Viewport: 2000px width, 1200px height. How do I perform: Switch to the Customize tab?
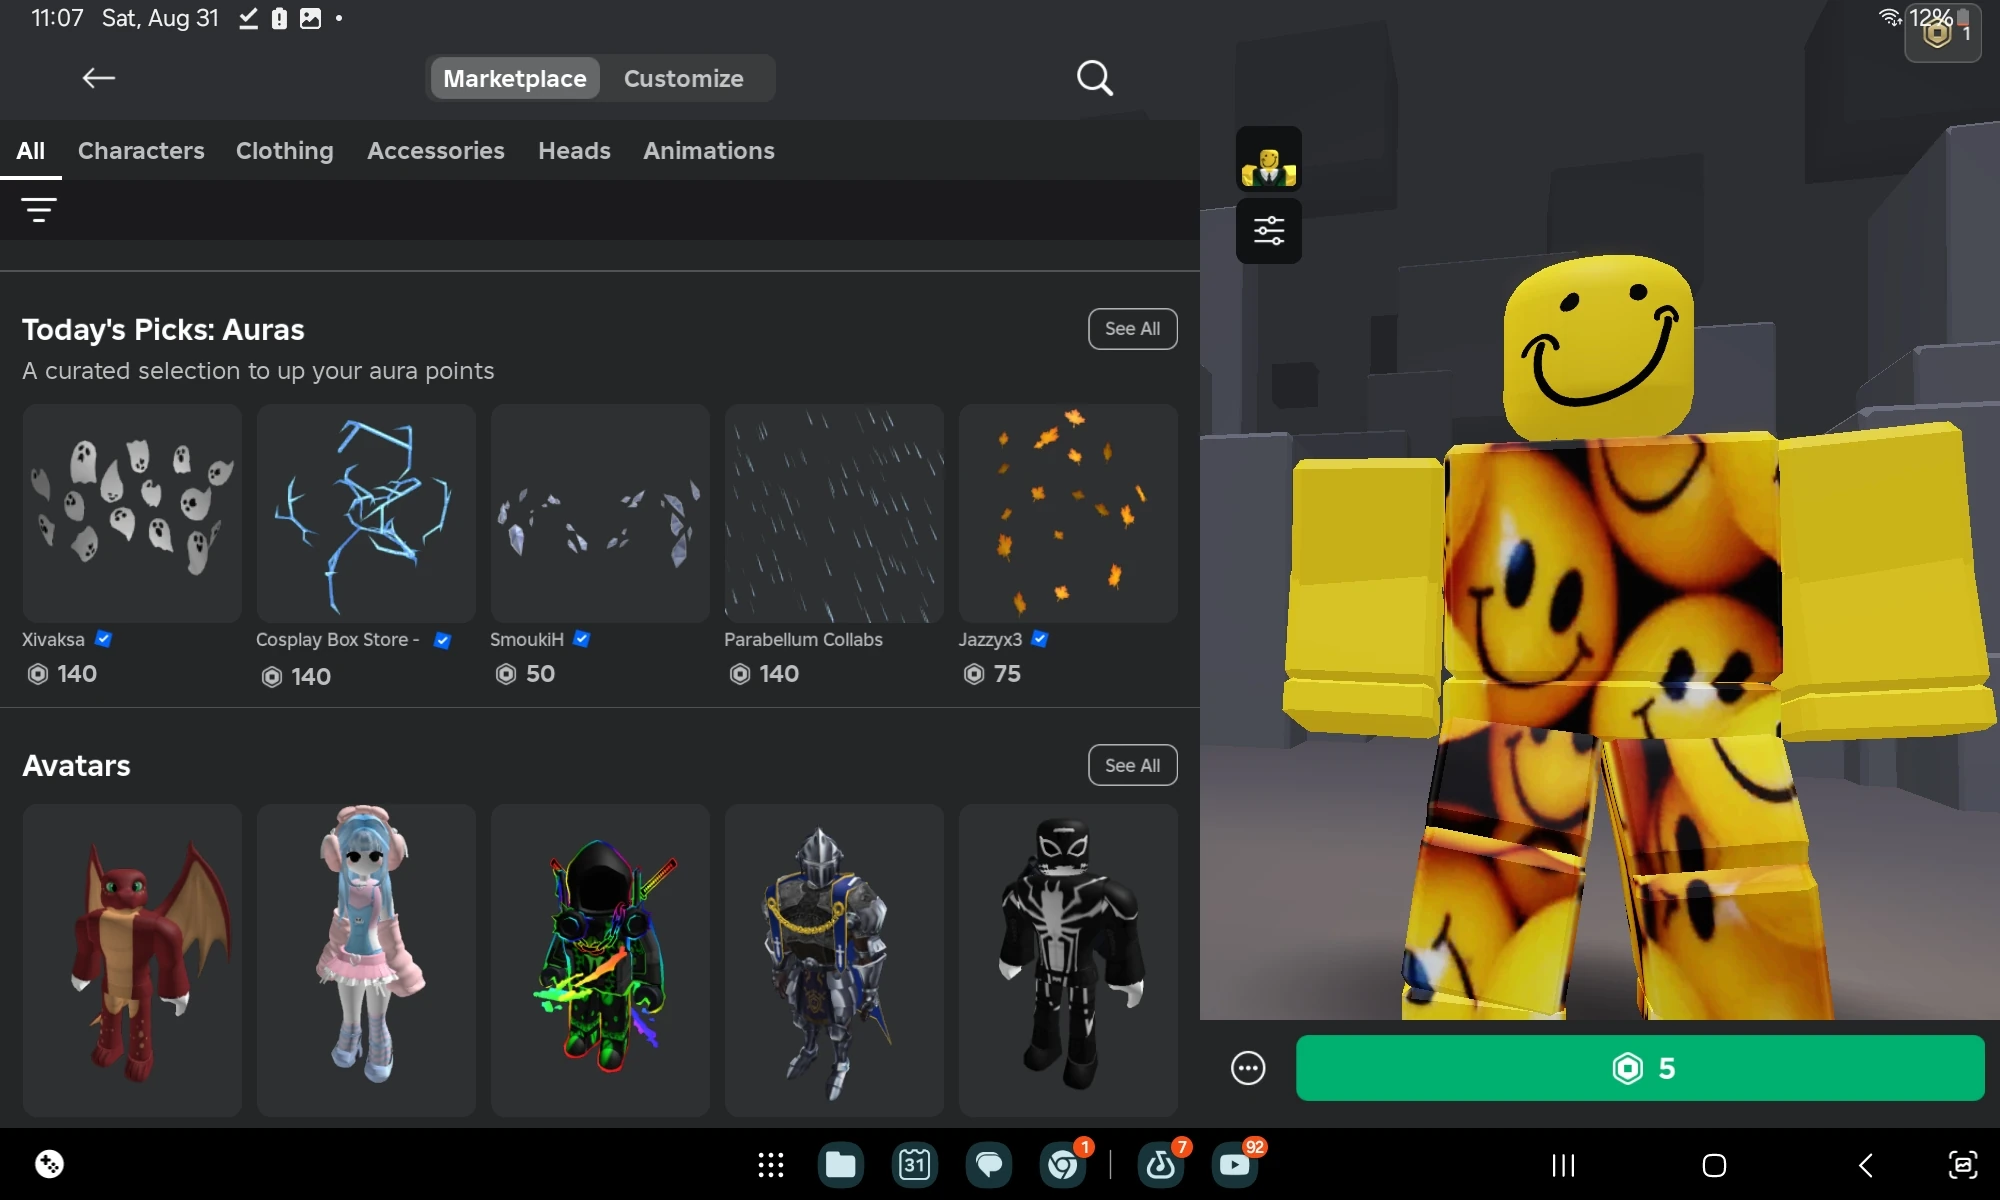[684, 78]
